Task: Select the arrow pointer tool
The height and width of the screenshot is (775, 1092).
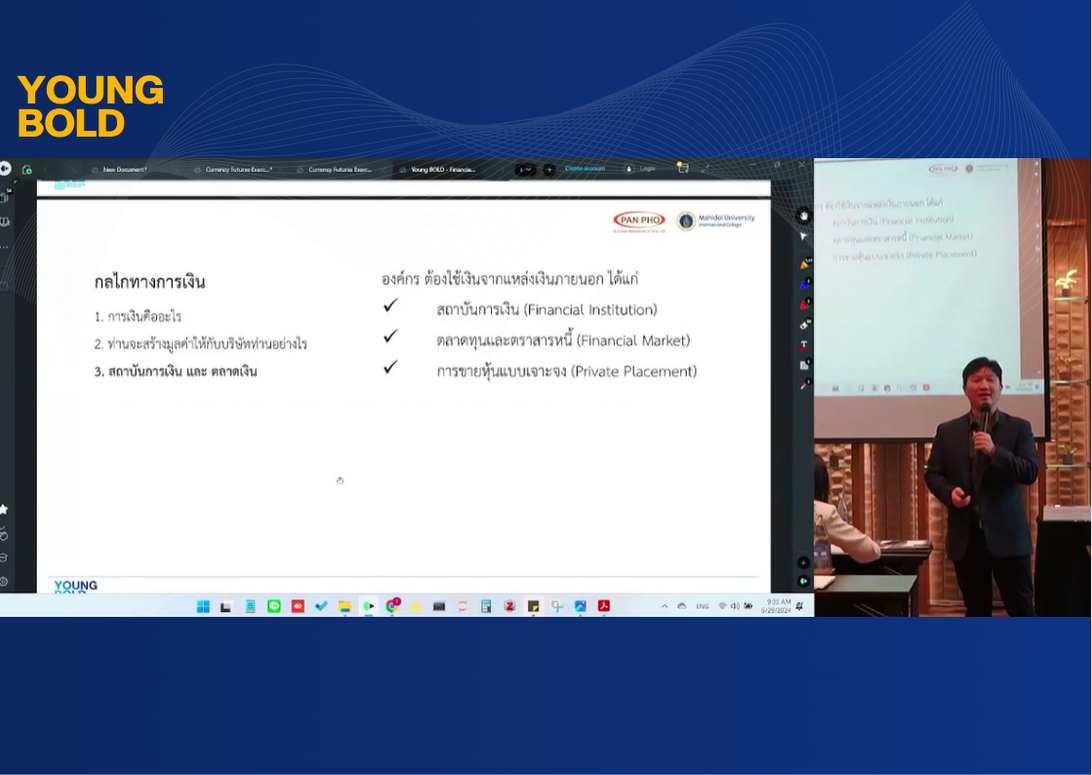Action: [804, 237]
